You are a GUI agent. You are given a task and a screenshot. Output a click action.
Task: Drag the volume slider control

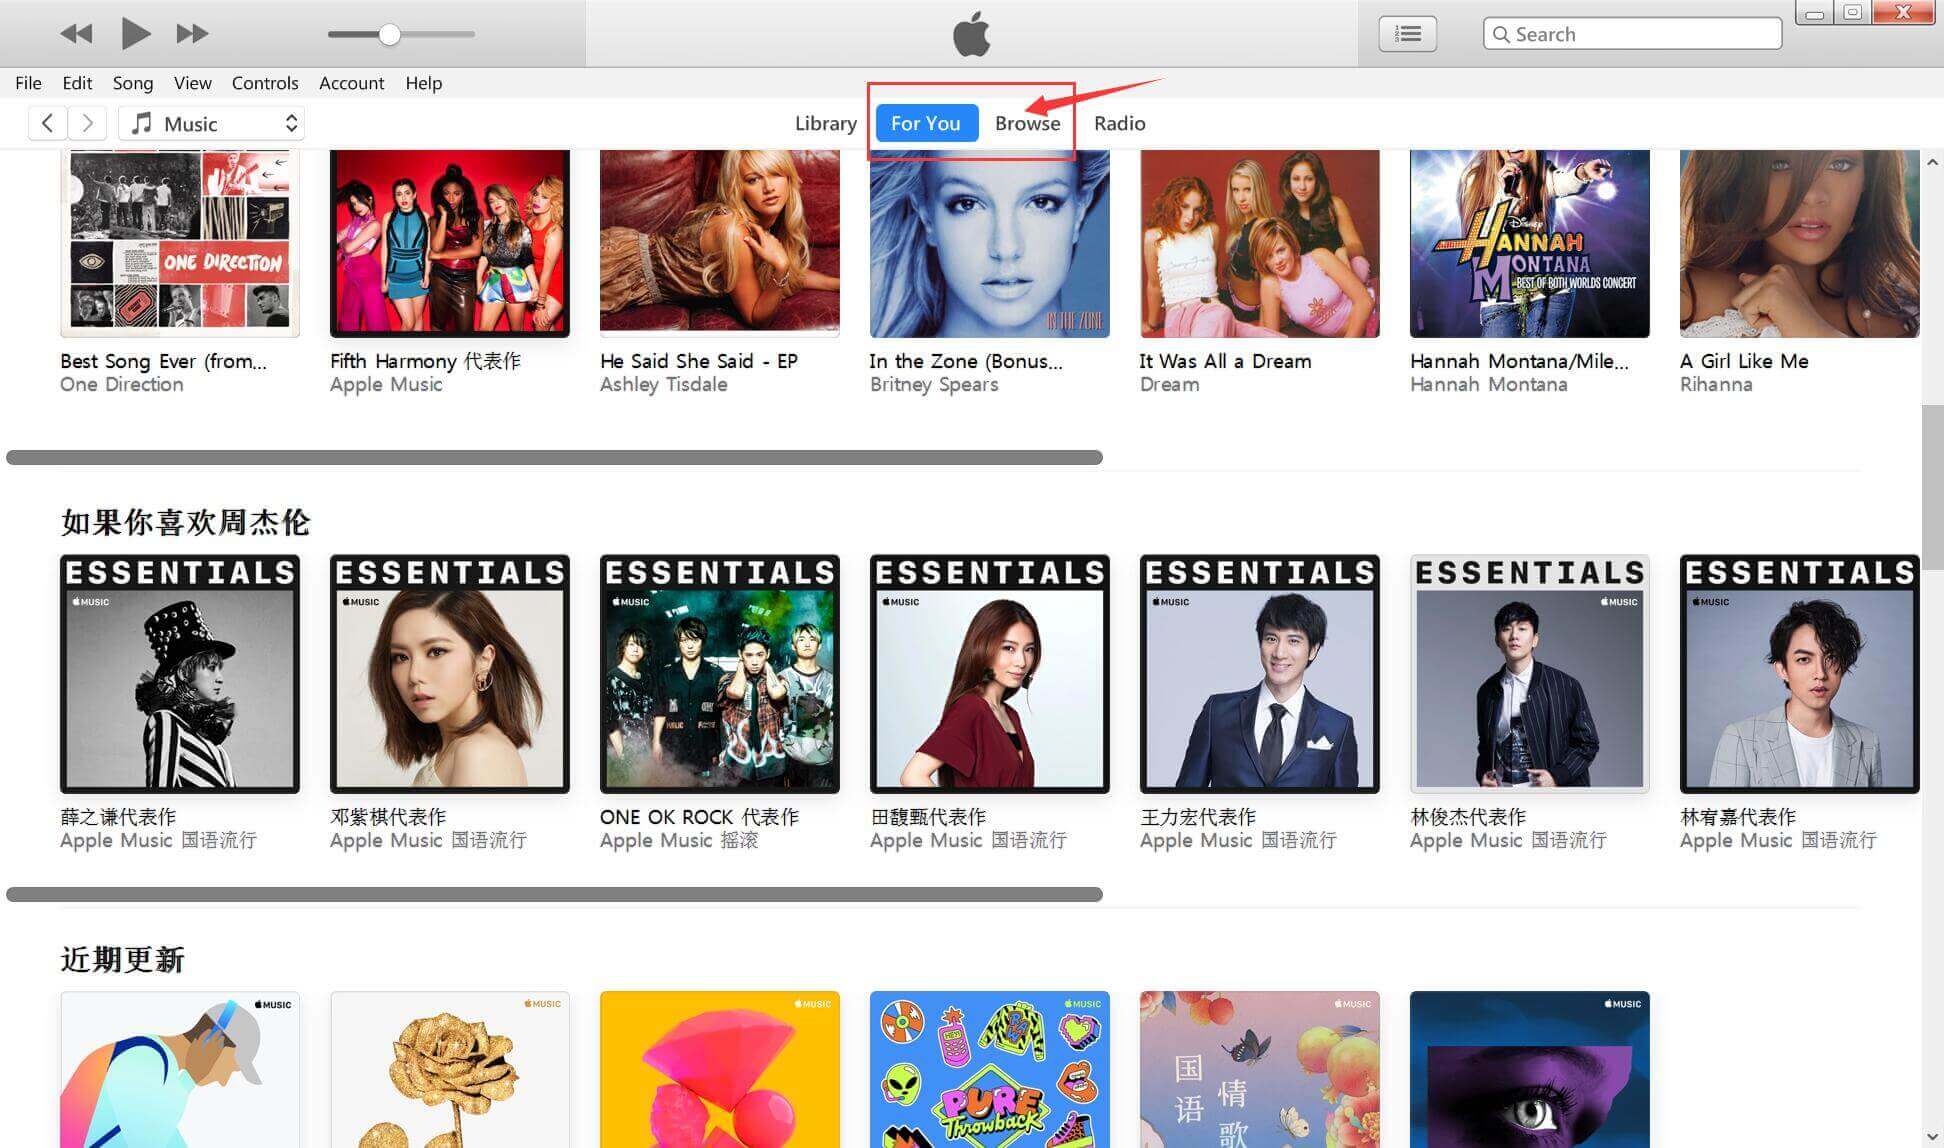(391, 33)
